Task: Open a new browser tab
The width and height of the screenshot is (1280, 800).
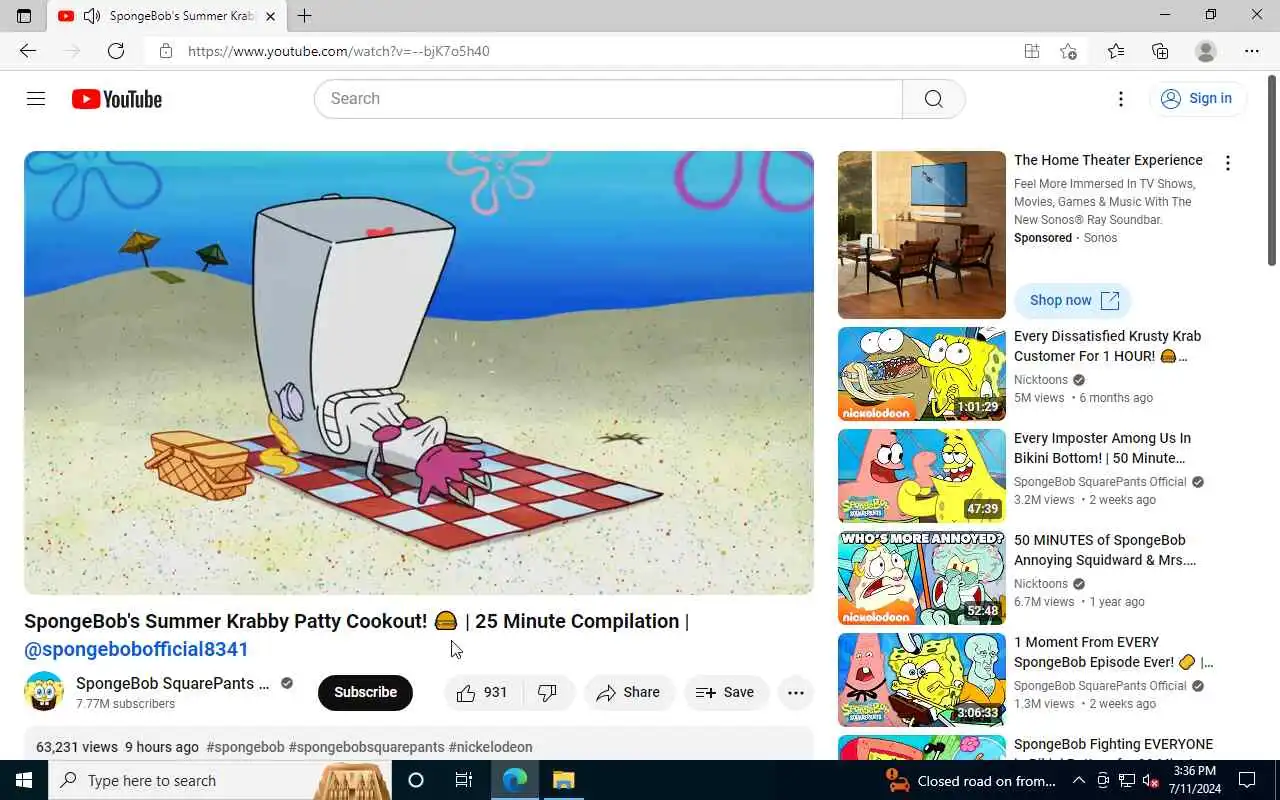Action: pyautogui.click(x=305, y=16)
